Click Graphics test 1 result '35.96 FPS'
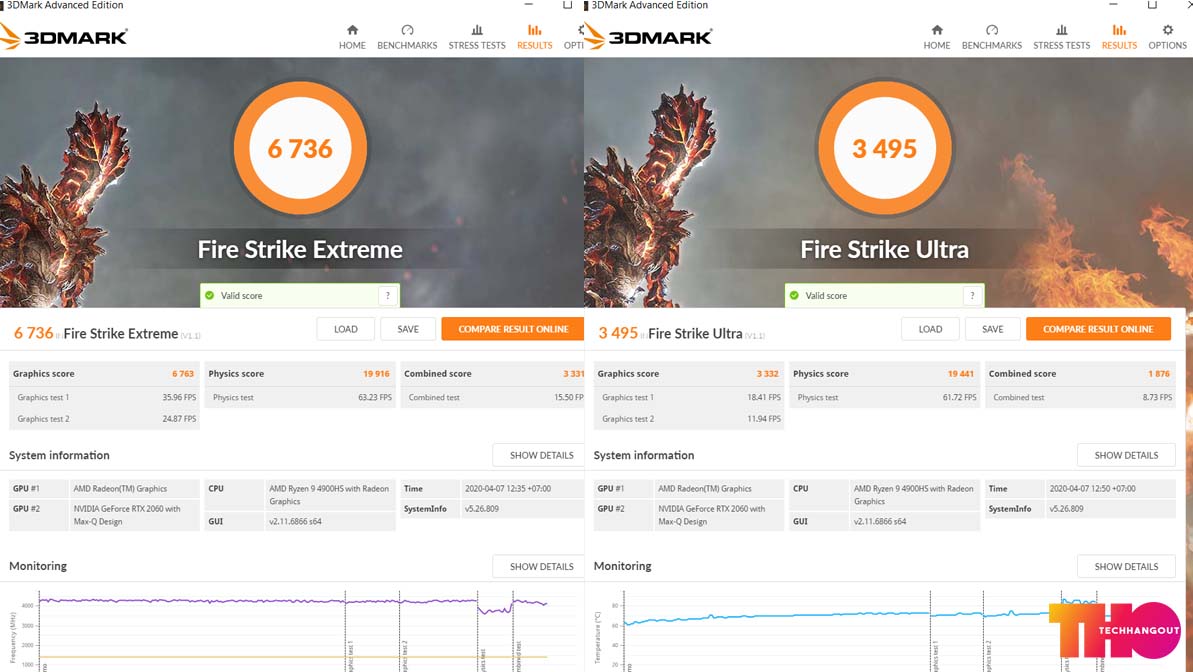 pos(179,397)
